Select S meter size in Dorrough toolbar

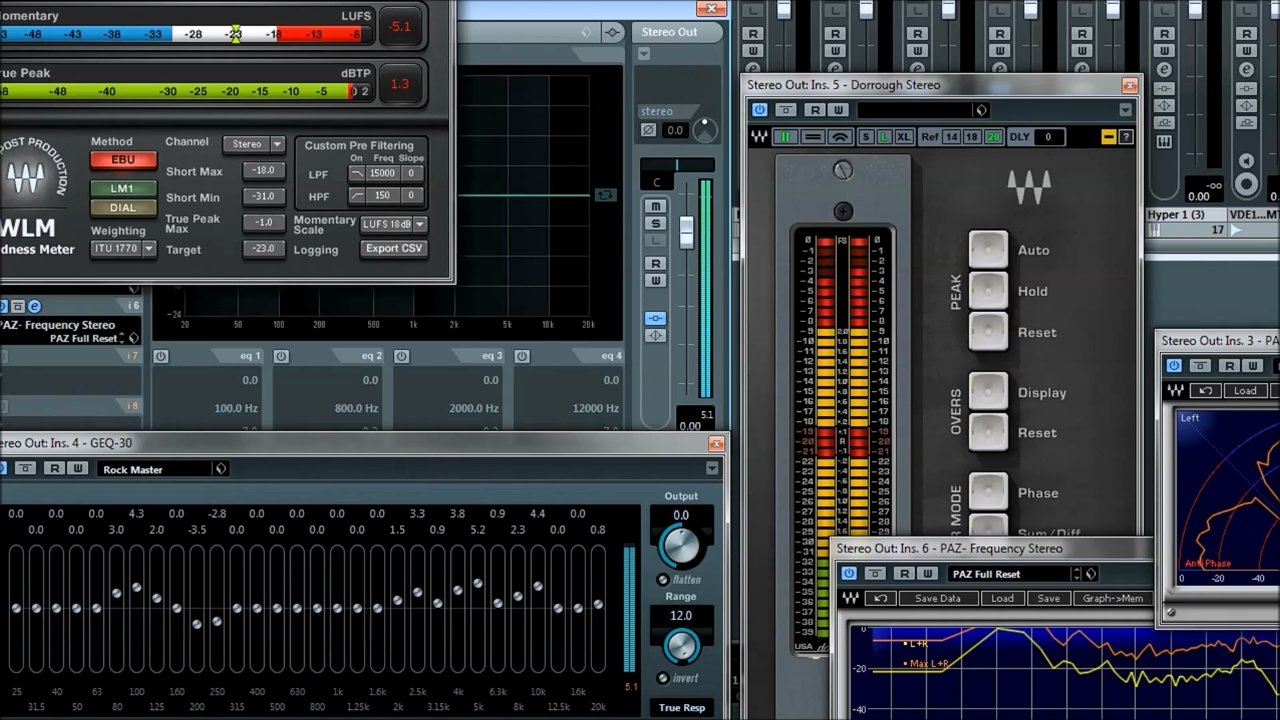(866, 137)
